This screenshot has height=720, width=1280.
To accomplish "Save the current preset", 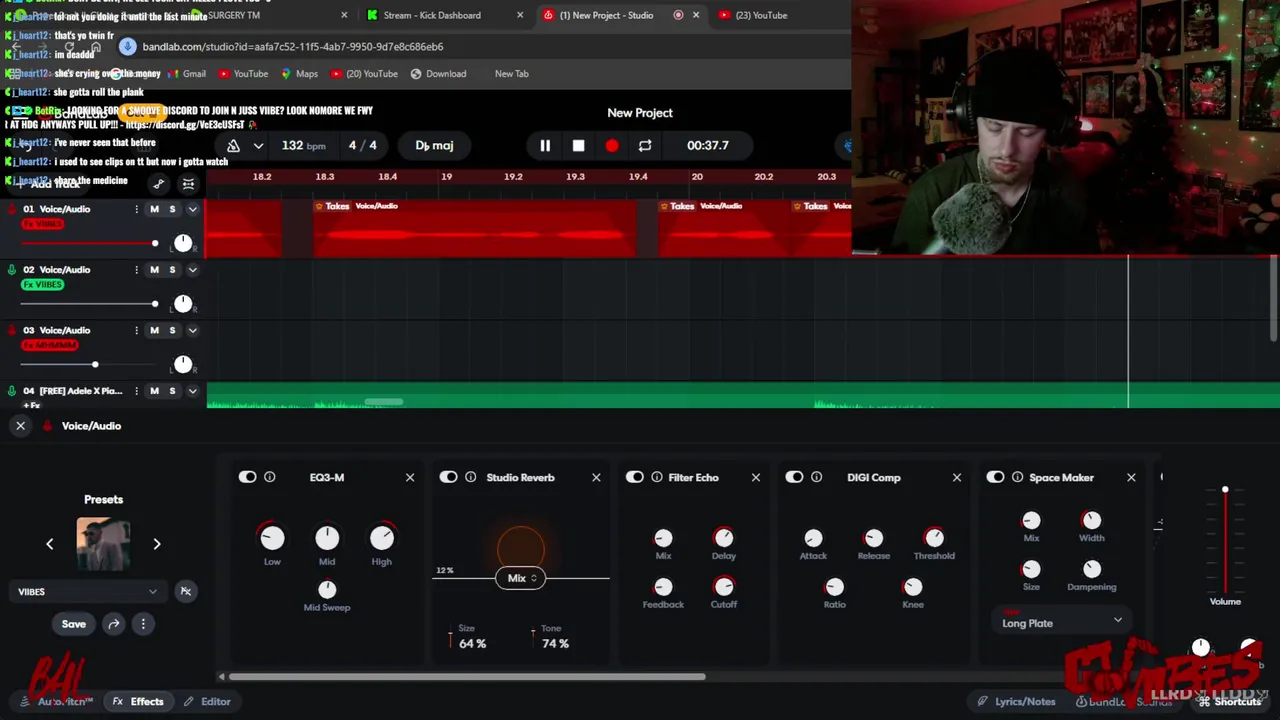I will [x=74, y=624].
